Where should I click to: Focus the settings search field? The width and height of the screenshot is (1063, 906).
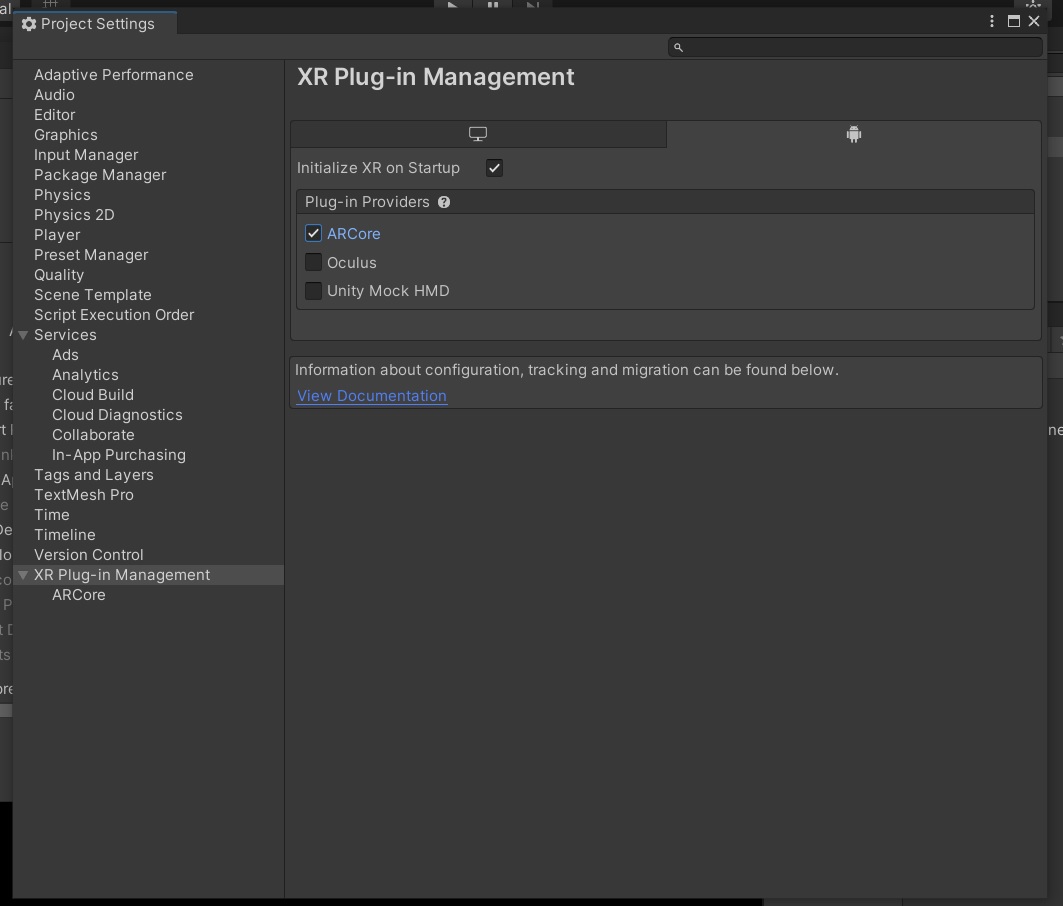(x=855, y=47)
